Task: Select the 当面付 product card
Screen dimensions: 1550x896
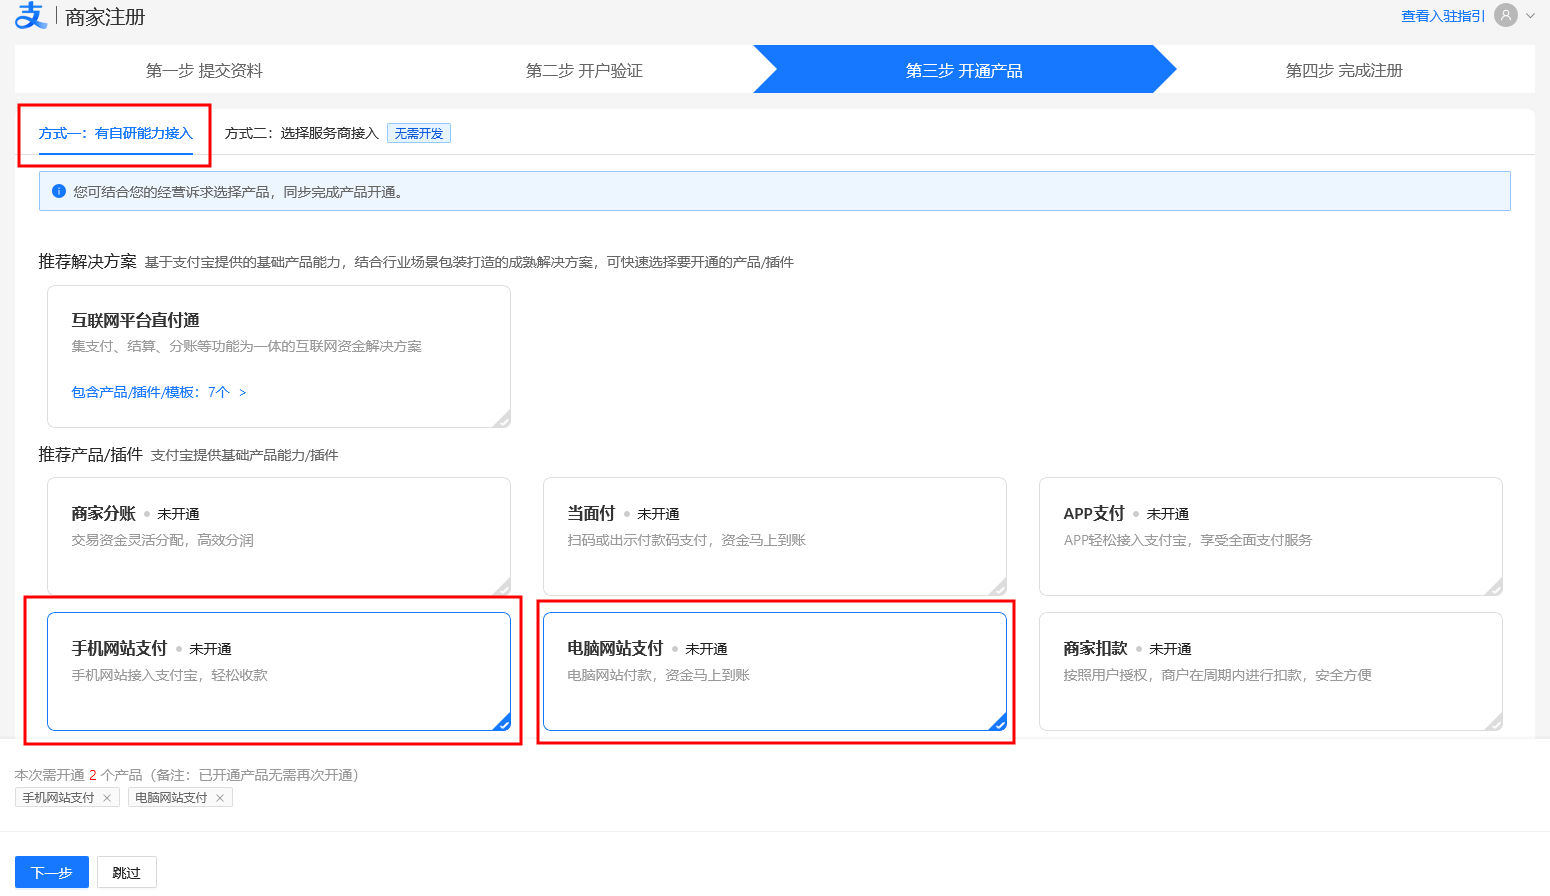Action: pos(774,536)
